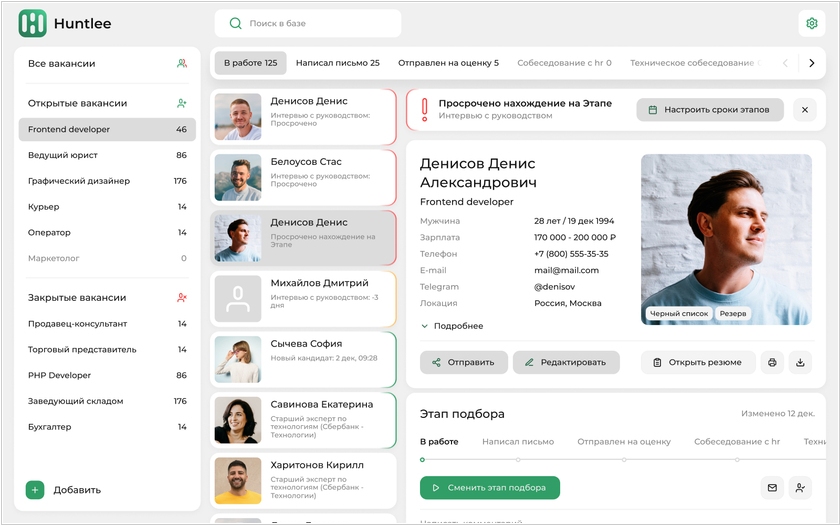Screen dimensions: 840x525
Task: Click the Поиск в базе search field
Action: pyautogui.click(x=308, y=24)
